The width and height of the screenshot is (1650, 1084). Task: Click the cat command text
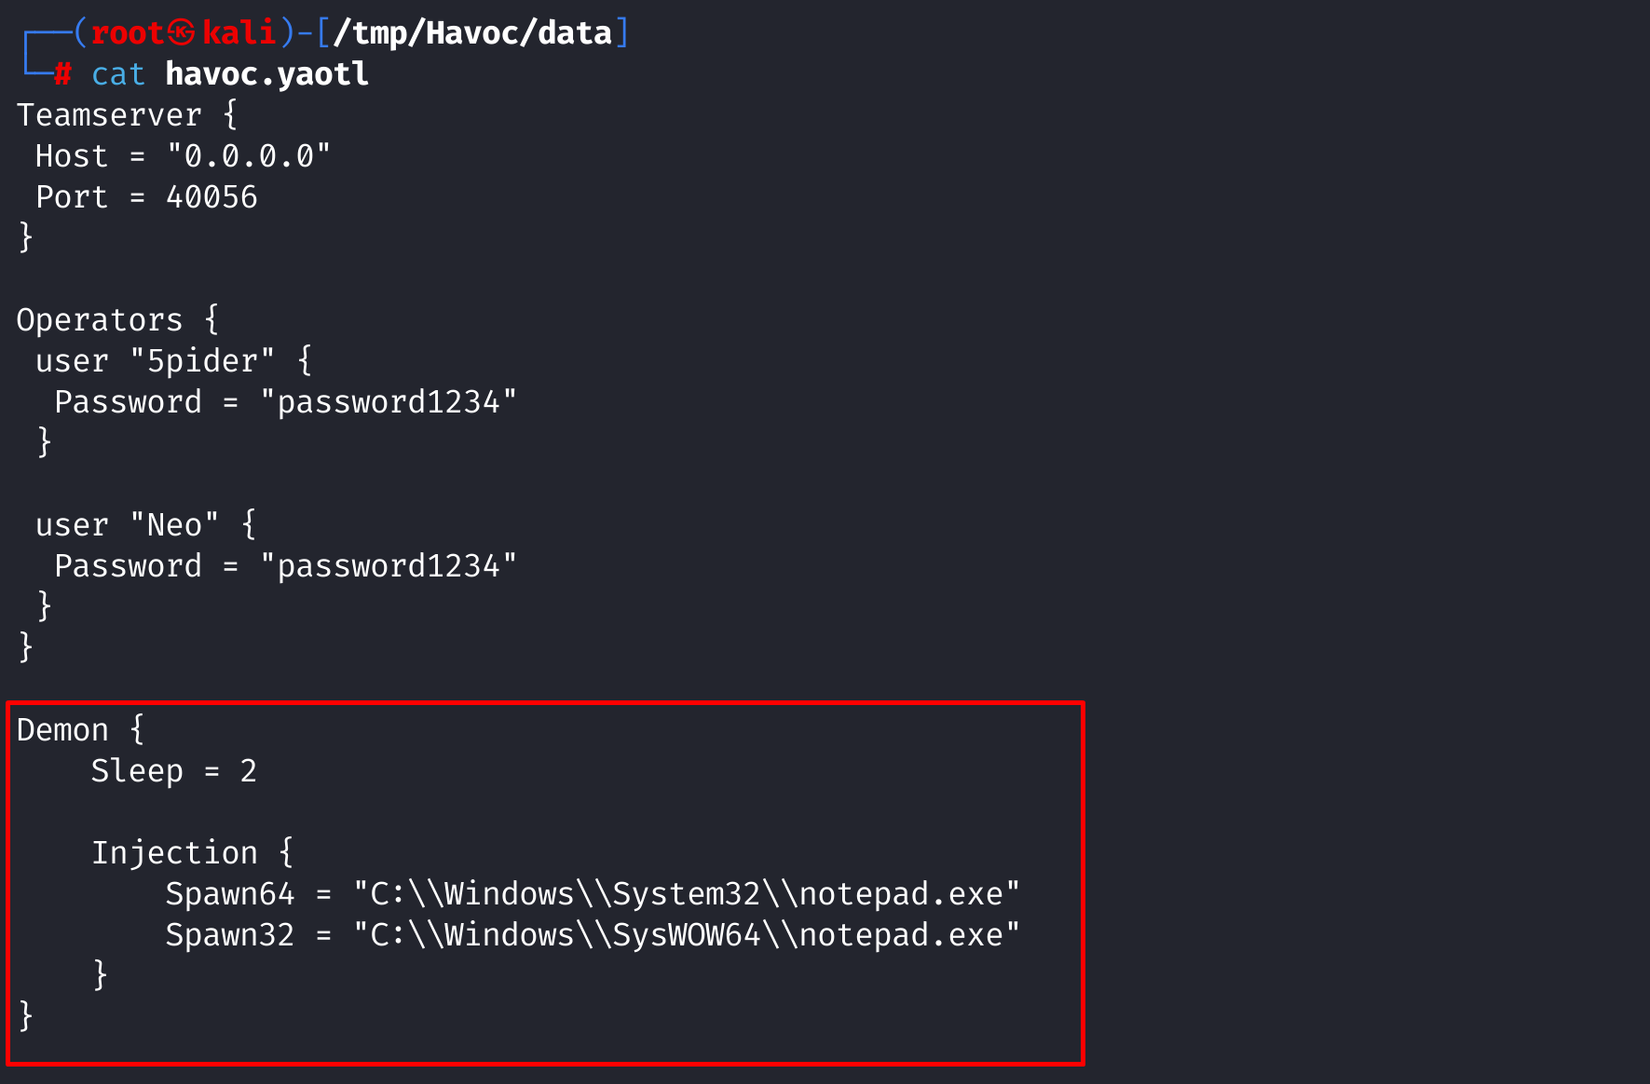pos(118,74)
